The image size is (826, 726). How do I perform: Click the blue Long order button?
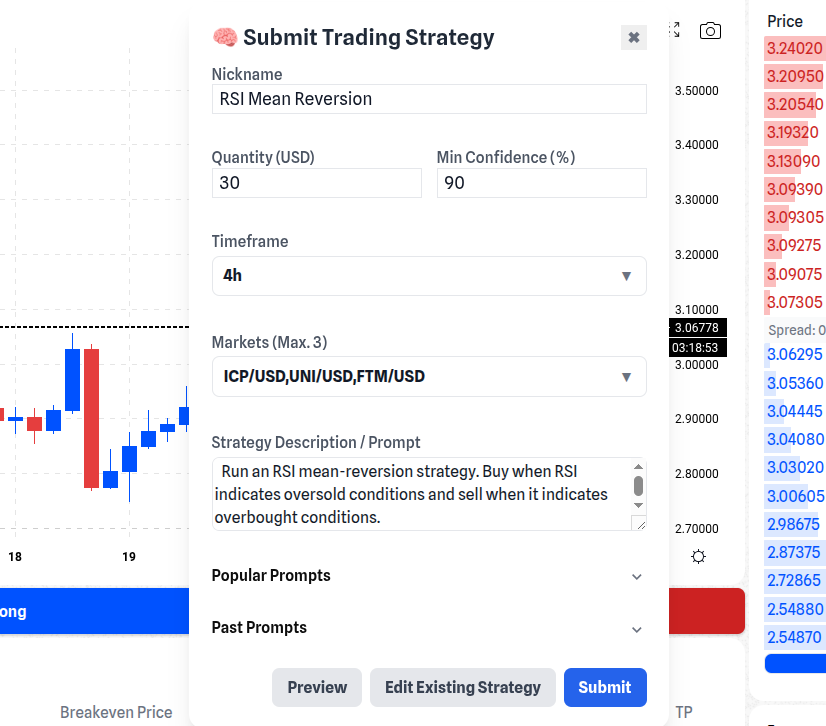click(90, 611)
